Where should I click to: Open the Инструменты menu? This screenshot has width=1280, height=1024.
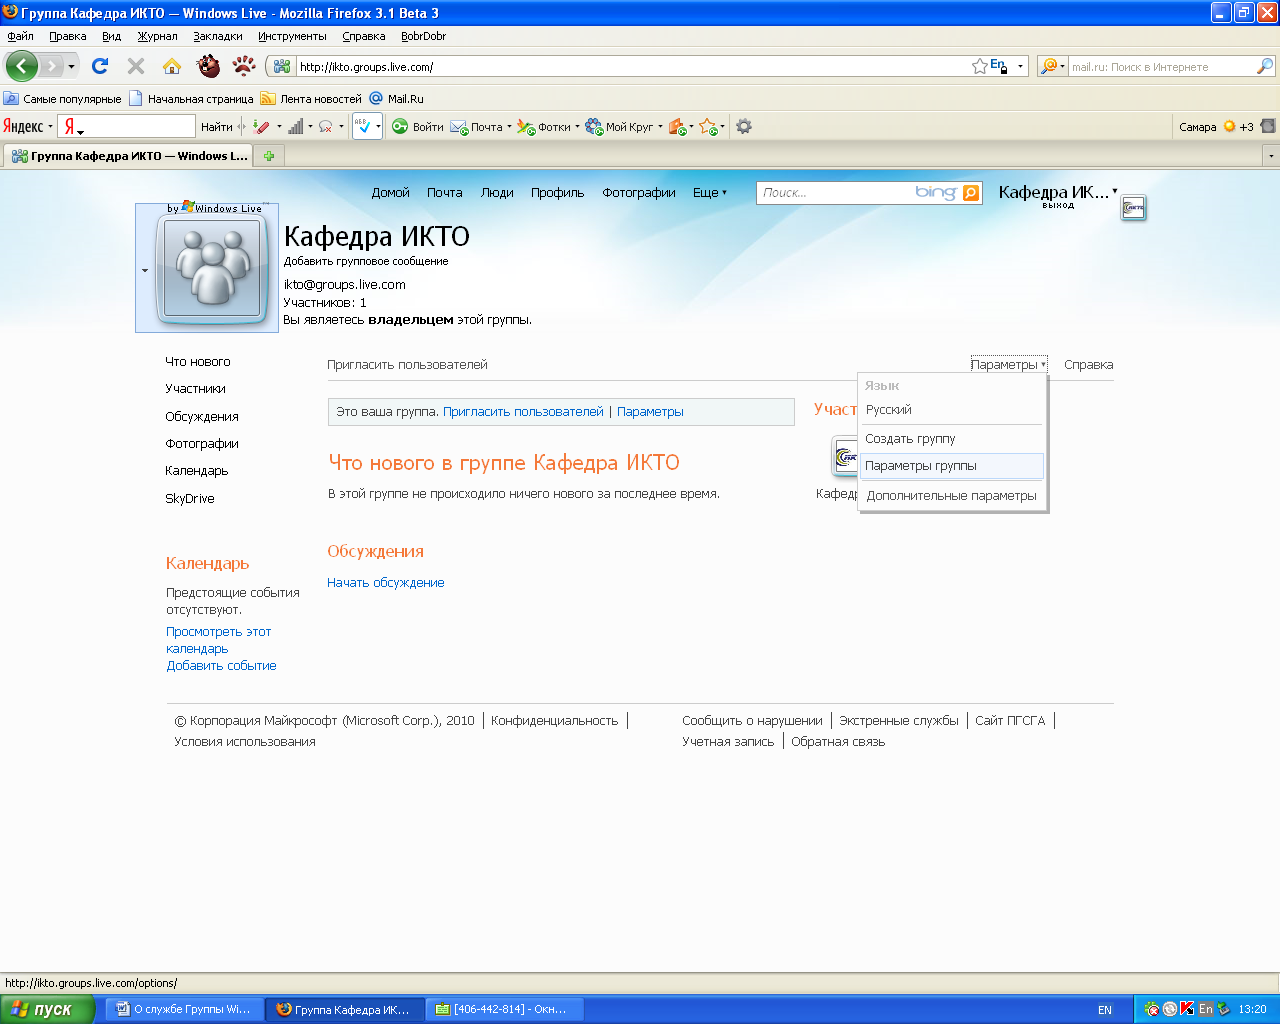click(292, 36)
